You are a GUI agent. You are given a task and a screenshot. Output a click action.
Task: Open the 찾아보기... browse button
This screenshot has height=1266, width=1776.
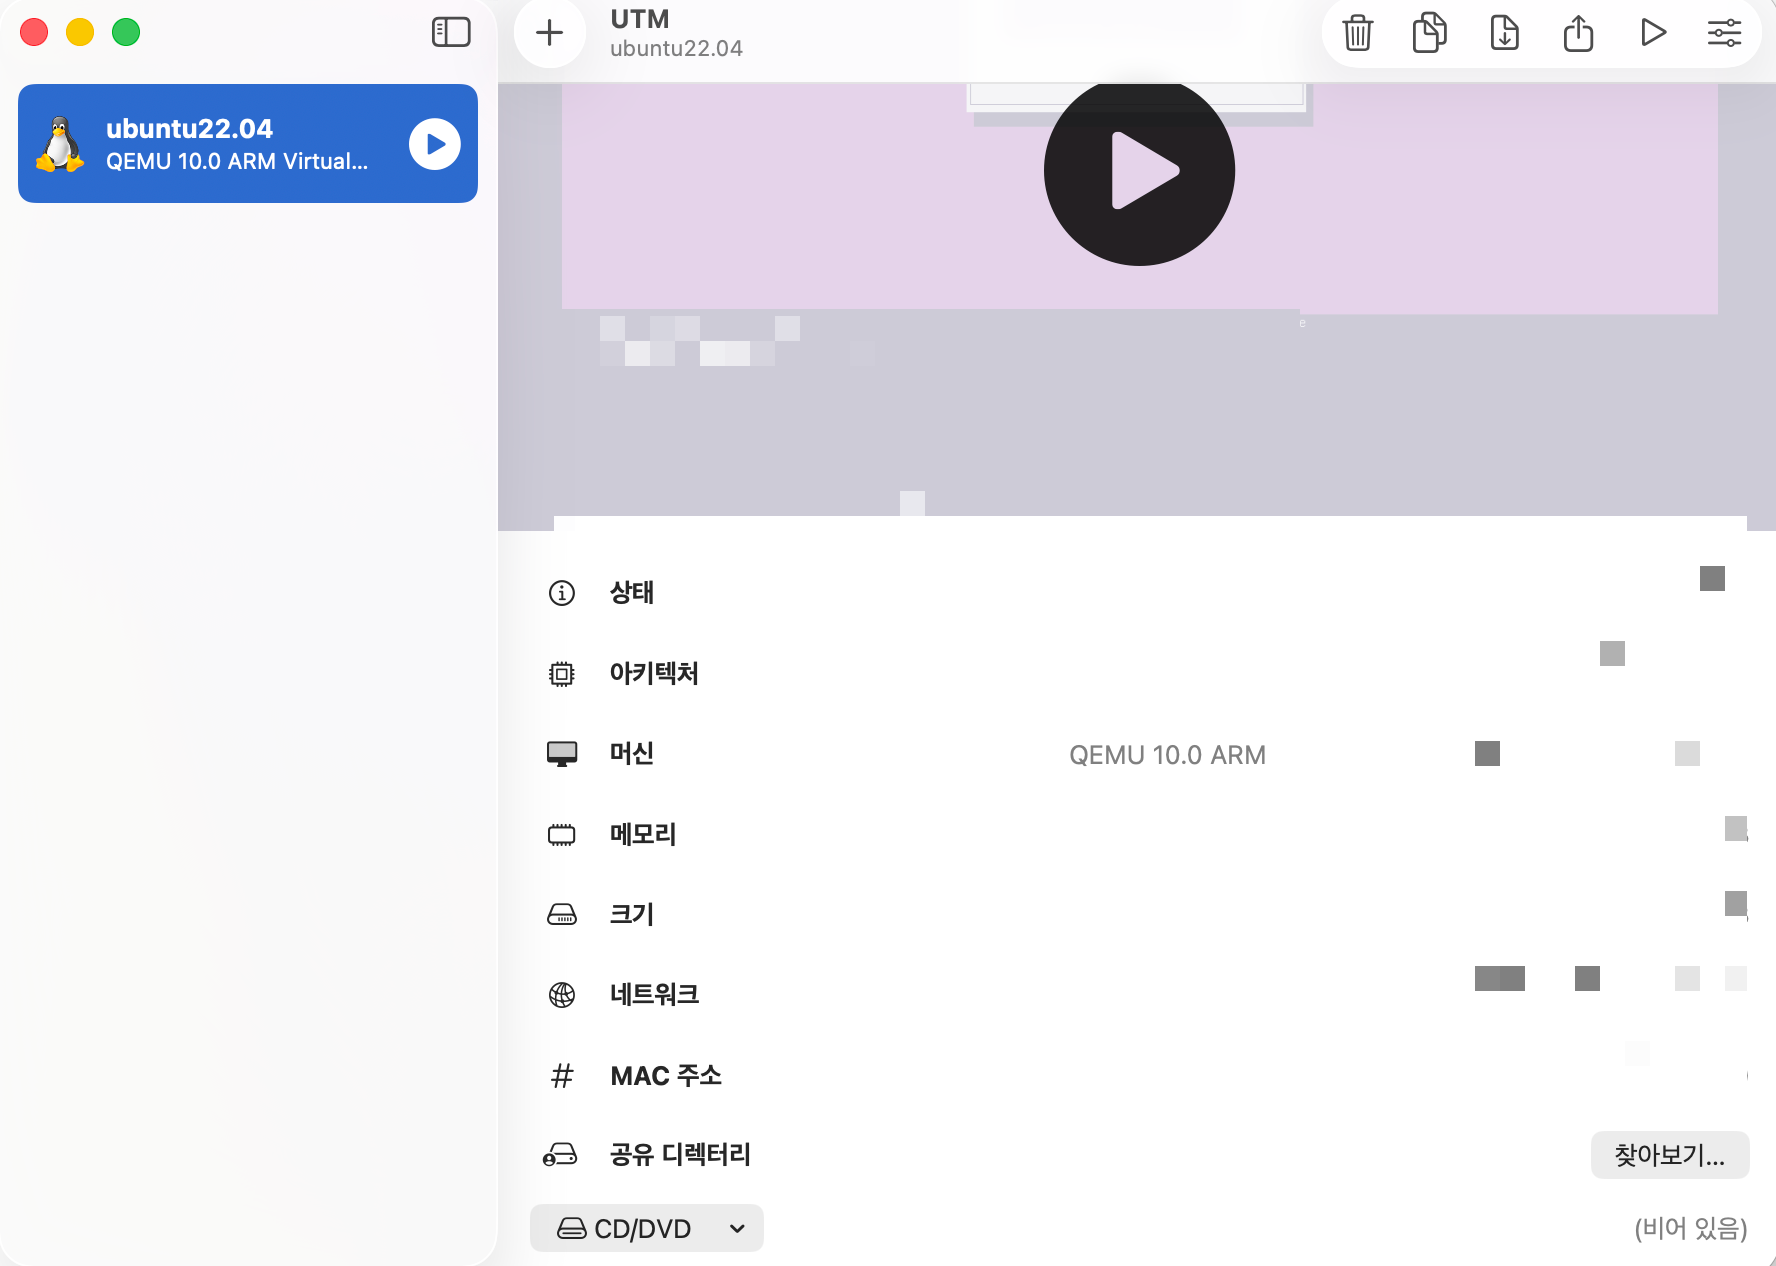click(1670, 1155)
